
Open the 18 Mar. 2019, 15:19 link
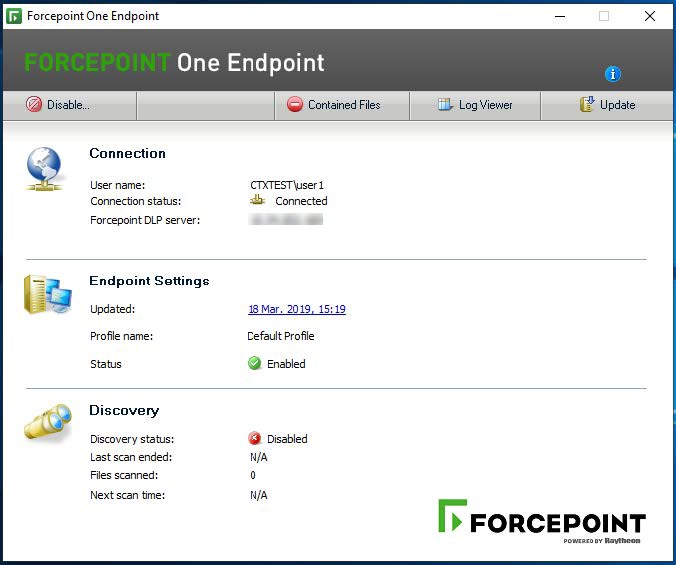coord(297,310)
